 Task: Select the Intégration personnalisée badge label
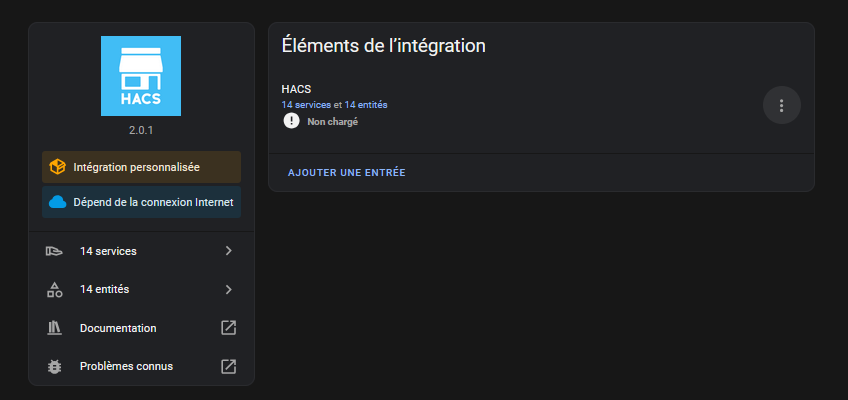(x=137, y=168)
